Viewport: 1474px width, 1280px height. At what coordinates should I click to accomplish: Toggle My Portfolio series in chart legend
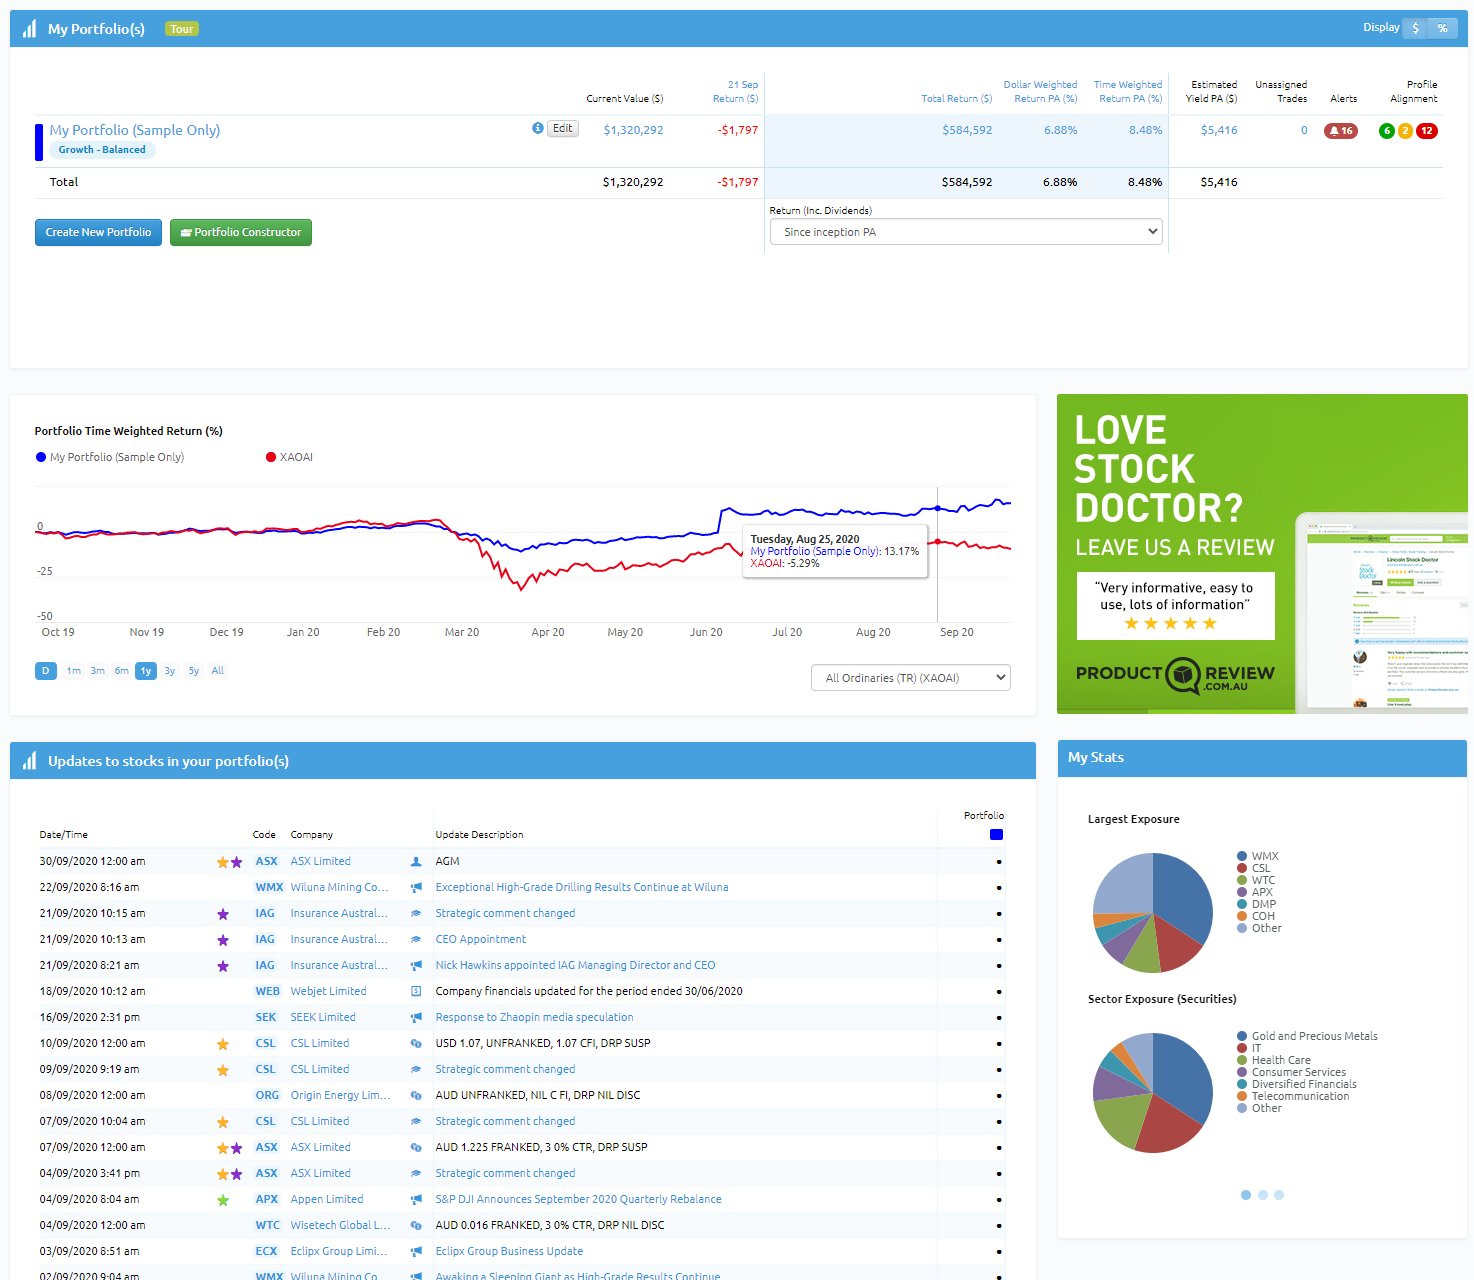(x=110, y=457)
